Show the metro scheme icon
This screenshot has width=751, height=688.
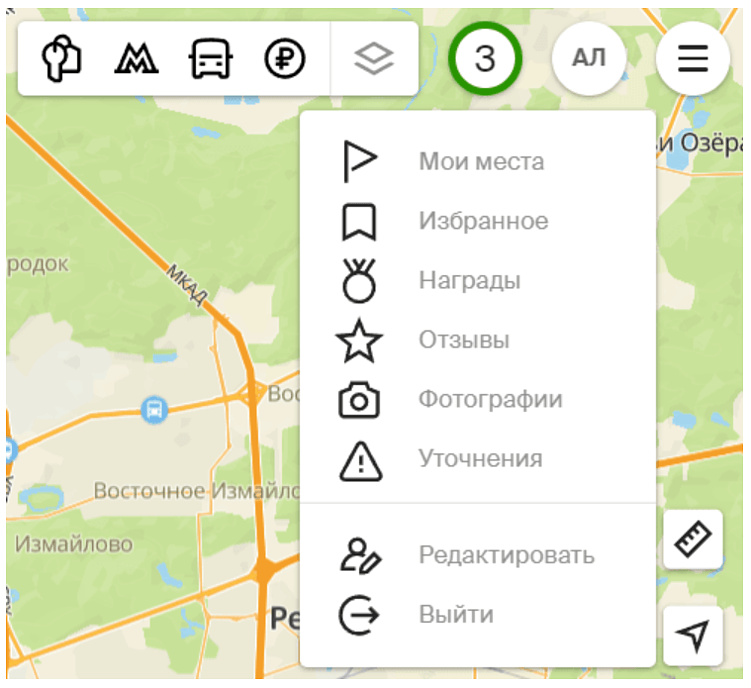137,58
